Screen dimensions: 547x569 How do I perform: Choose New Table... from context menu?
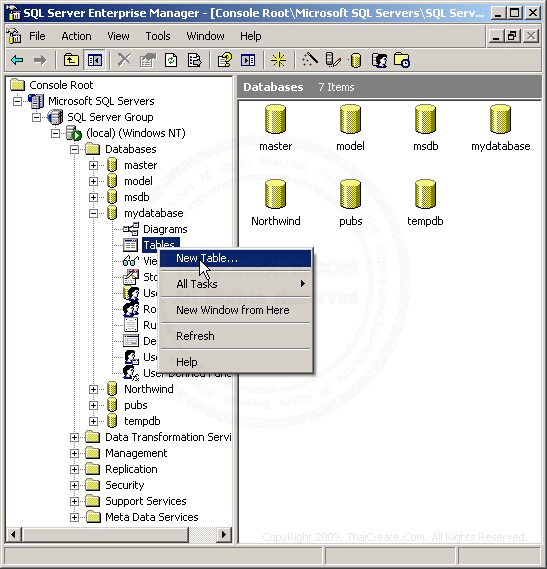(236, 258)
